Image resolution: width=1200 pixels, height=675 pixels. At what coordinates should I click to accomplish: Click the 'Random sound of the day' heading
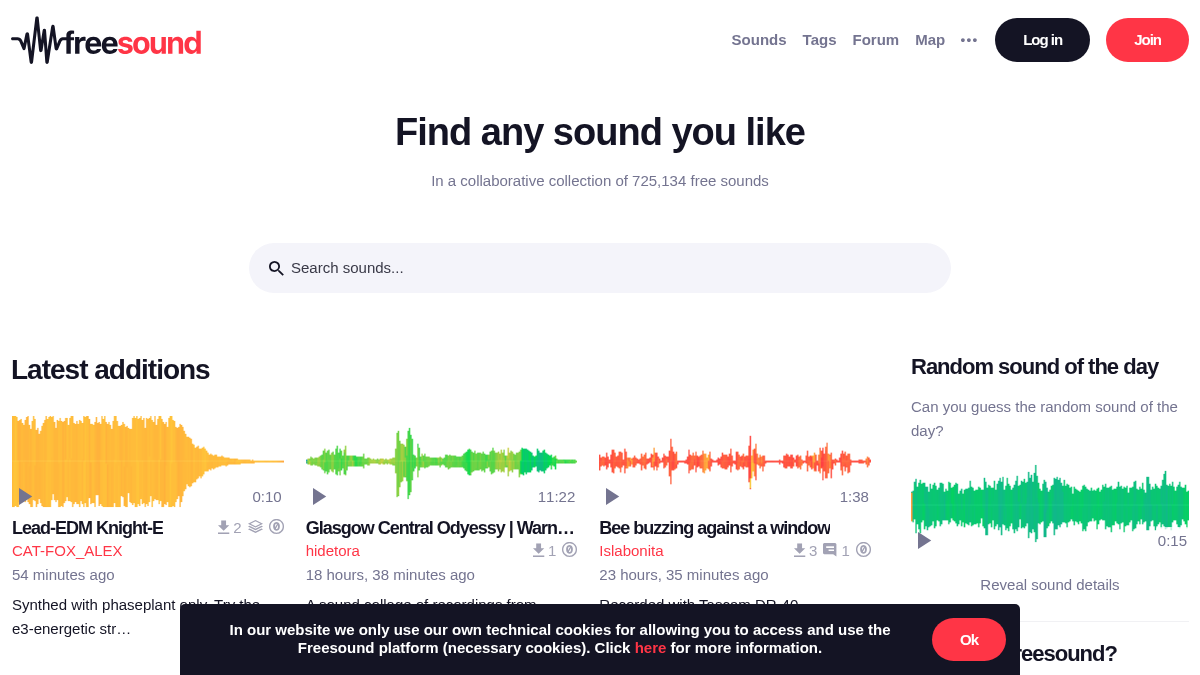[x=1035, y=367]
